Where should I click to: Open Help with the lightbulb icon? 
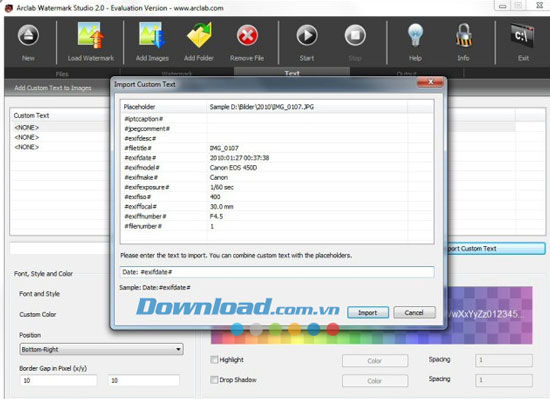415,35
